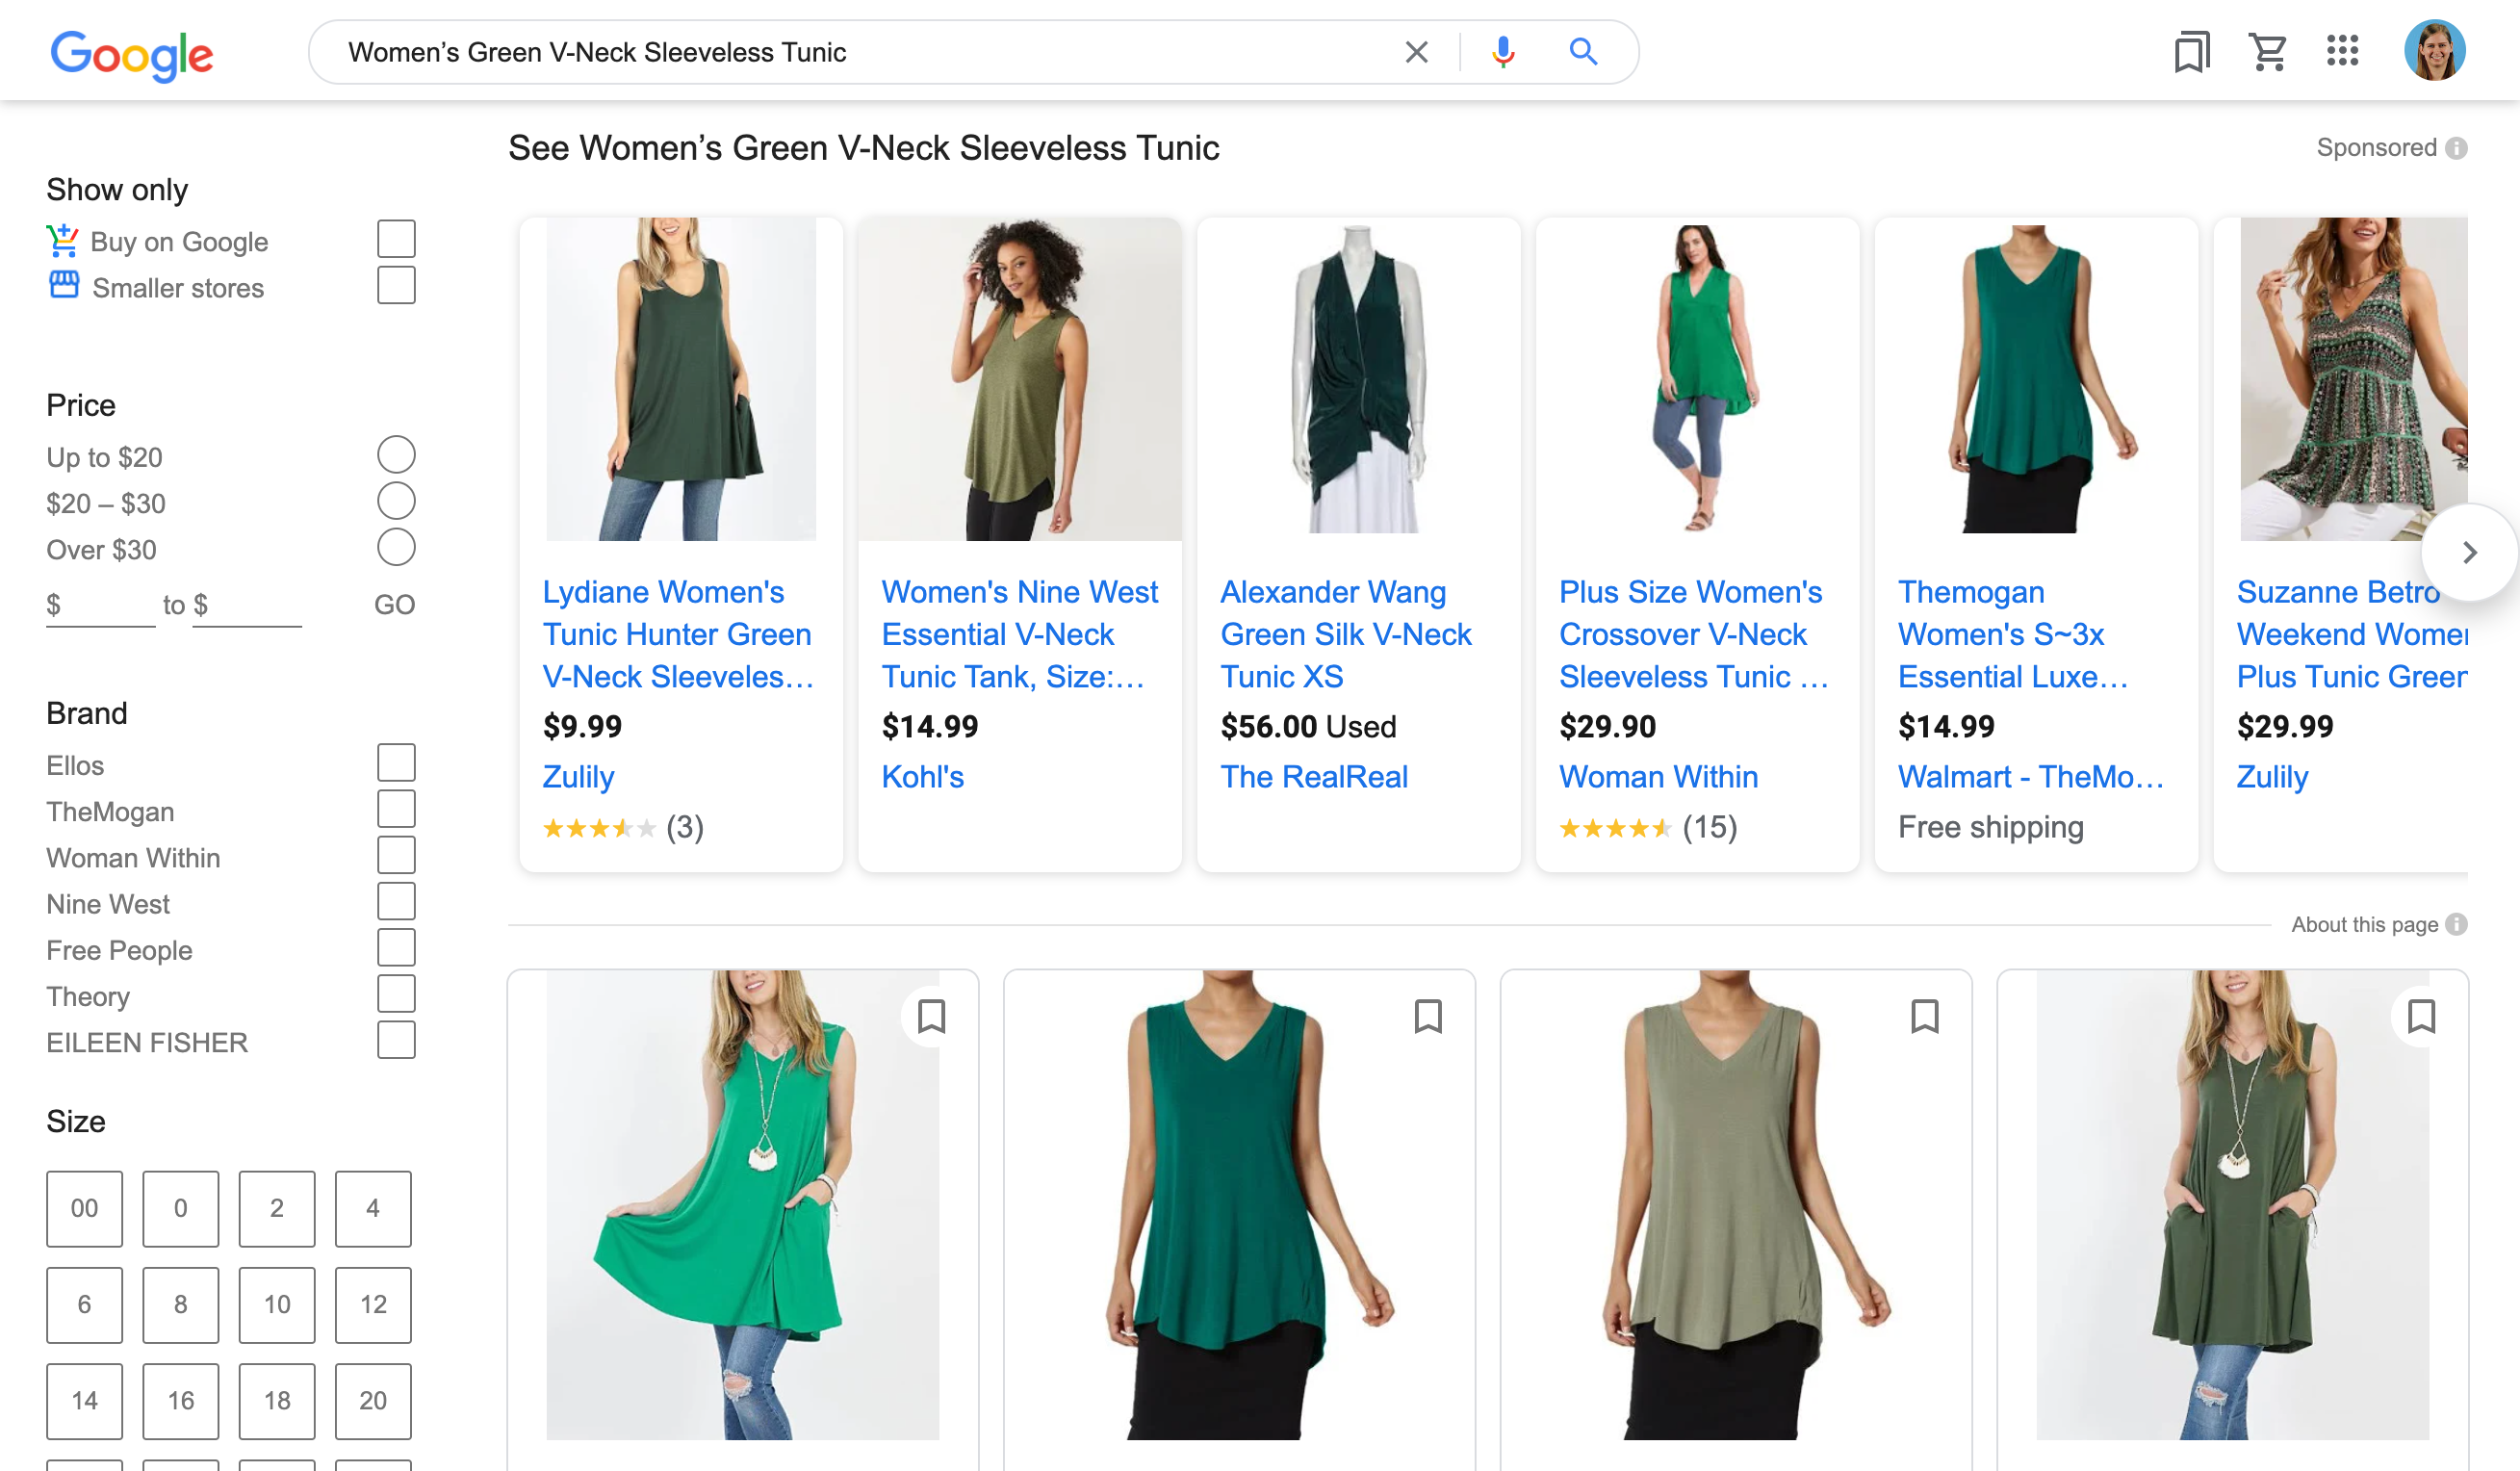Click the Google microphone search icon
This screenshot has height=1471, width=2520.
tap(1502, 51)
